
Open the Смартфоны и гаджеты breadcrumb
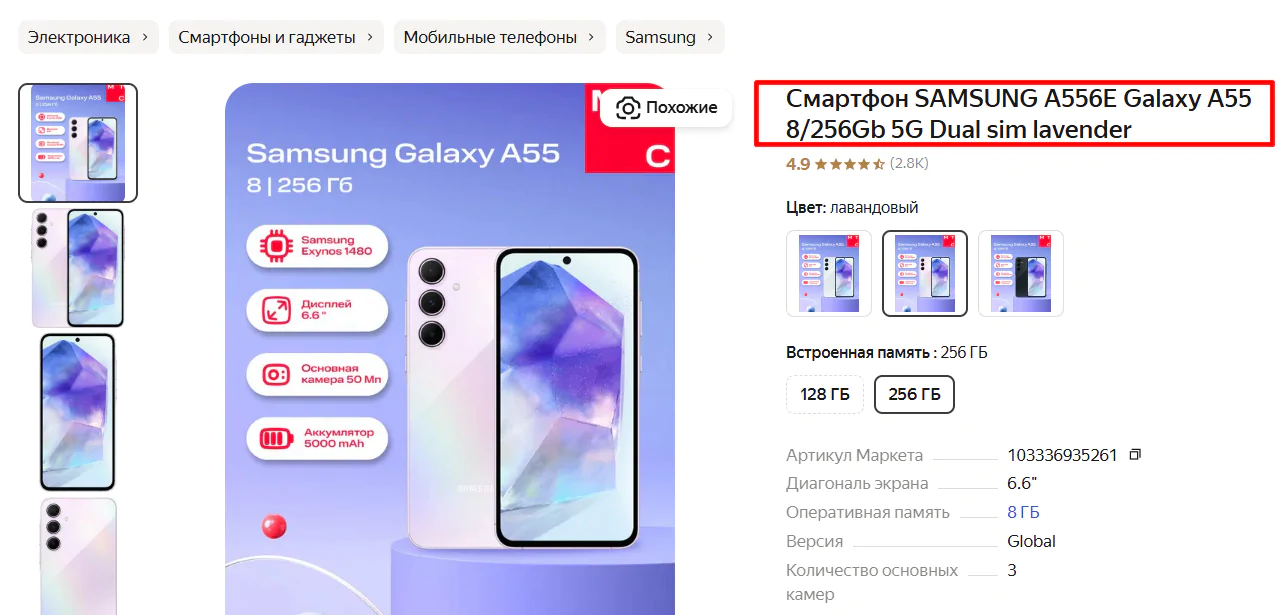click(276, 37)
